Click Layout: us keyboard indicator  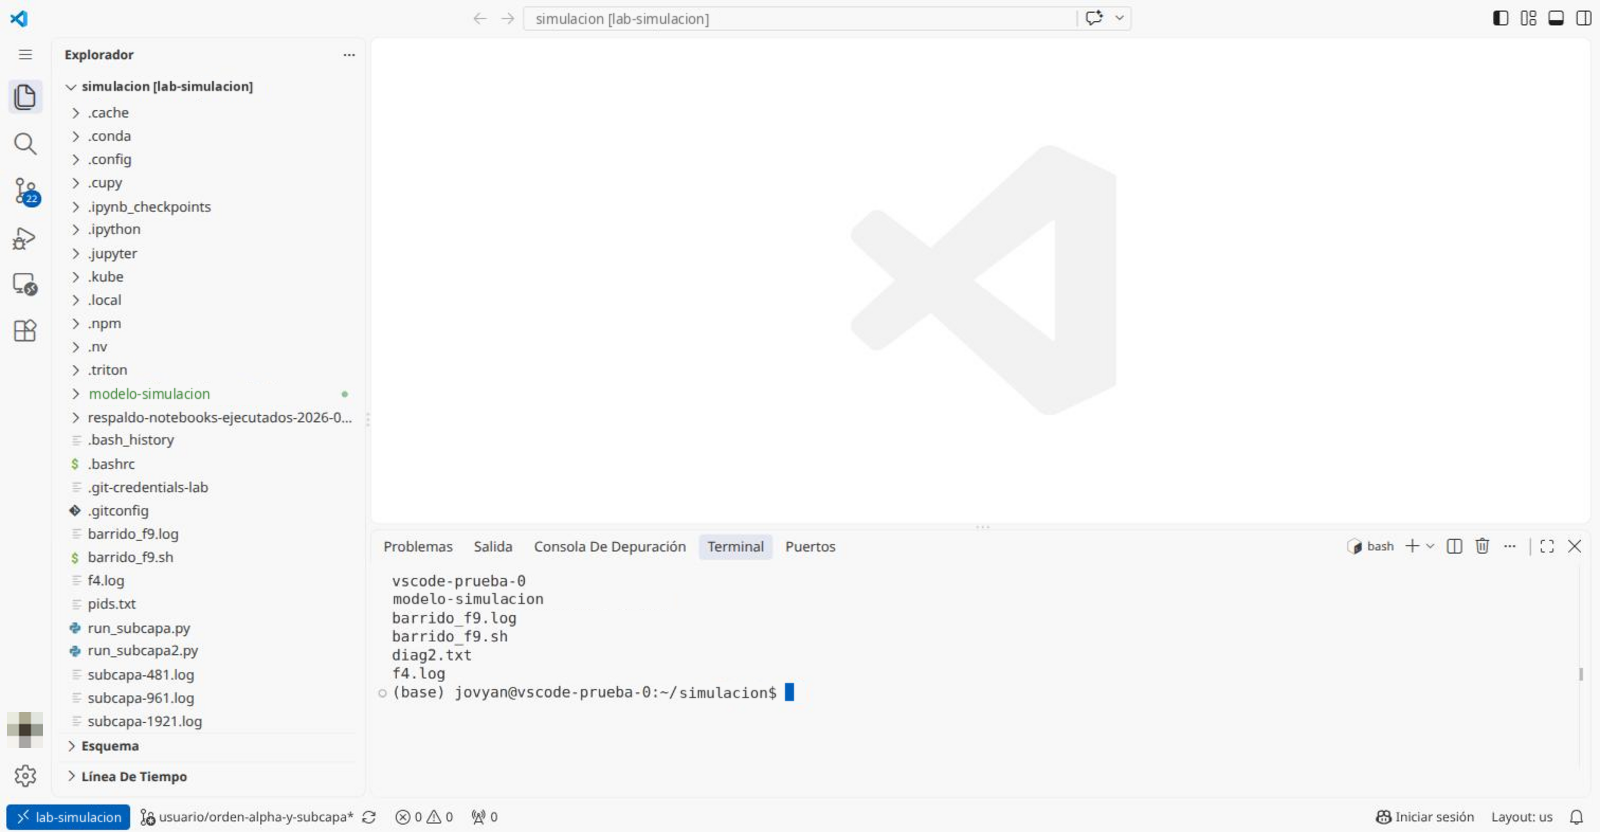click(x=1522, y=817)
